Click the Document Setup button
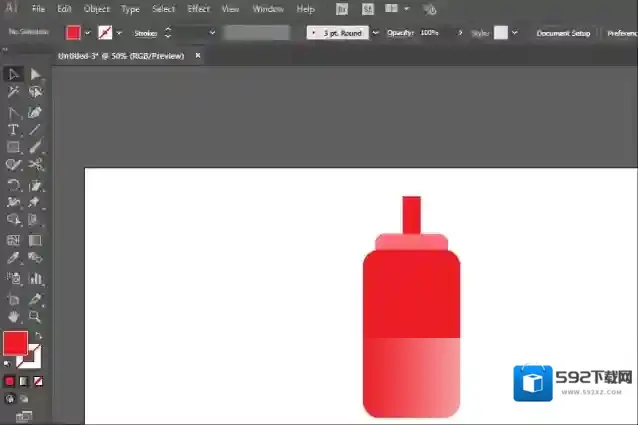Screen dimensions: 638x425 (x=564, y=32)
